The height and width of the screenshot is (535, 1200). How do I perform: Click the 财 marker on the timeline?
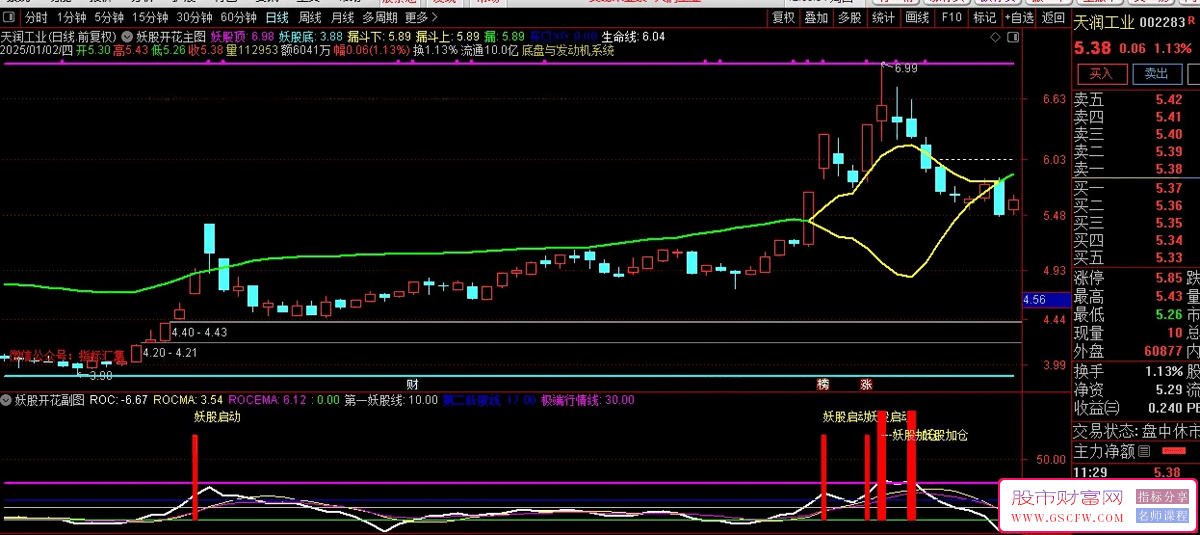pos(412,384)
